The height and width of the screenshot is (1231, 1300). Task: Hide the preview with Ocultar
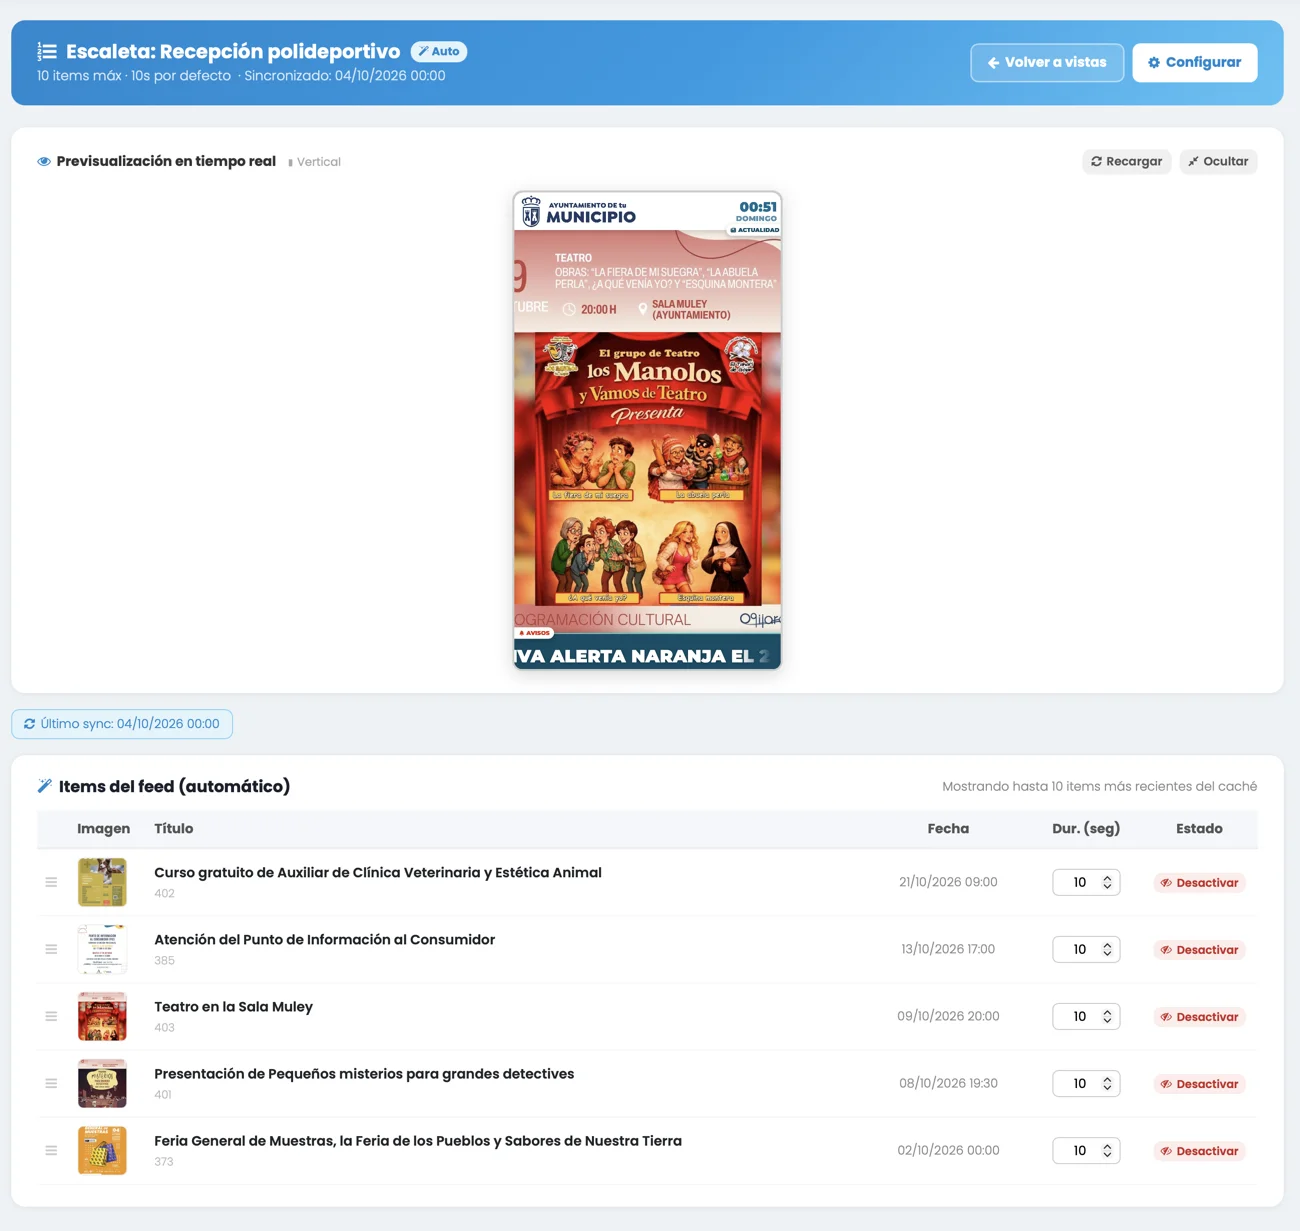coord(1218,161)
